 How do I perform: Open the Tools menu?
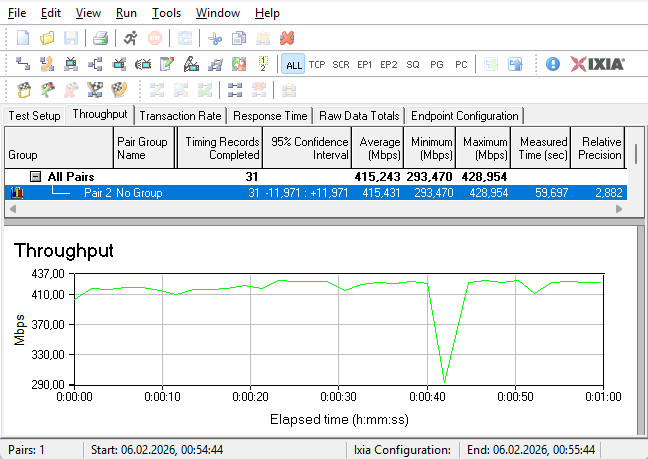pyautogui.click(x=166, y=13)
